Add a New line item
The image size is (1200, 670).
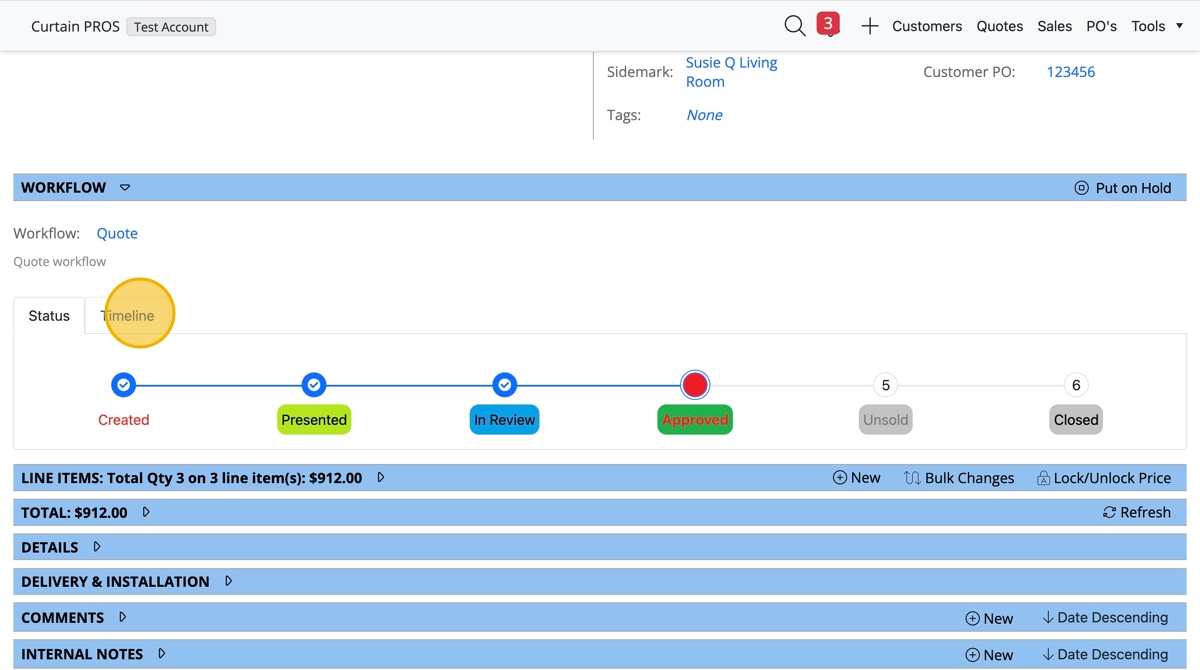tap(857, 478)
